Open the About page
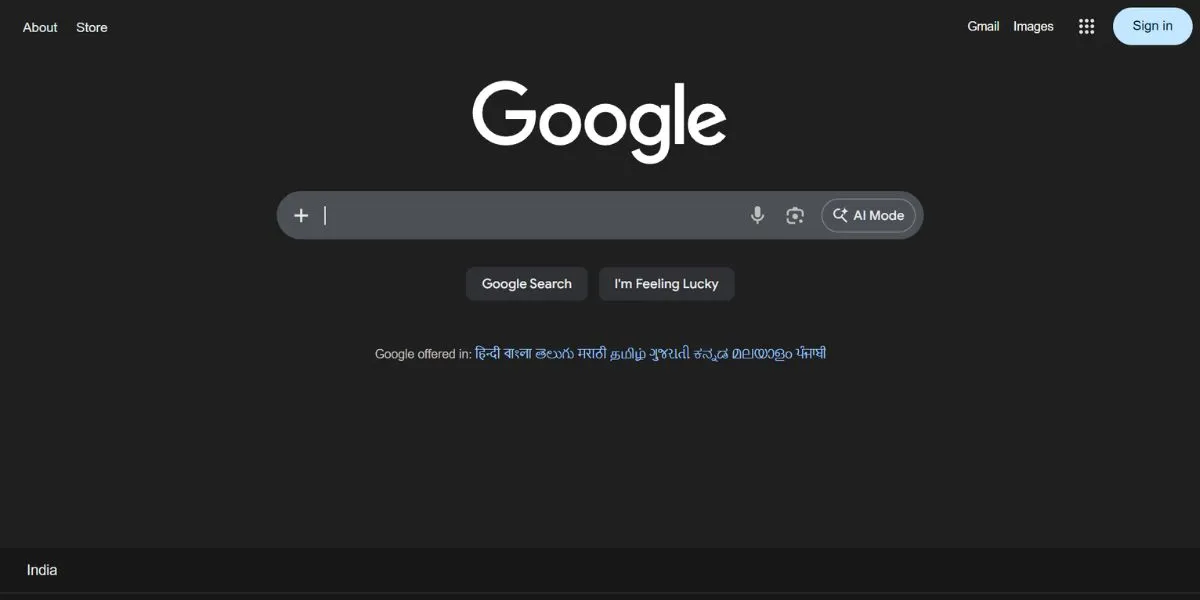 [x=39, y=27]
